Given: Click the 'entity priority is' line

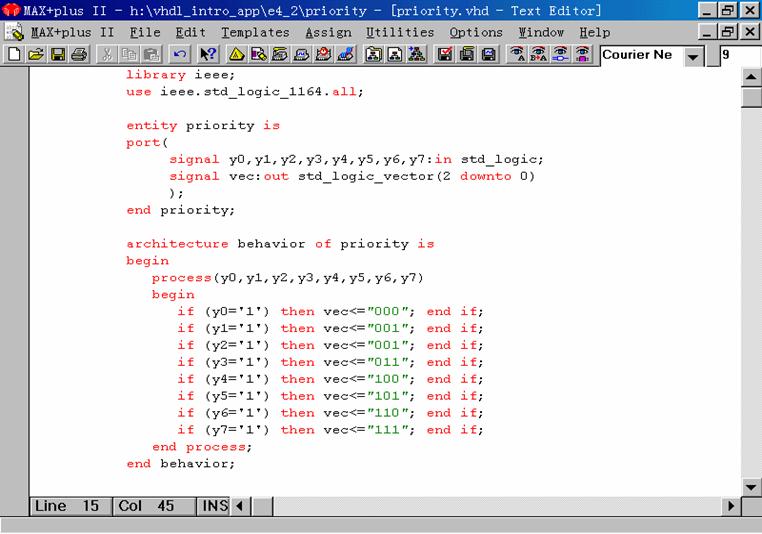Looking at the screenshot, I should [203, 125].
